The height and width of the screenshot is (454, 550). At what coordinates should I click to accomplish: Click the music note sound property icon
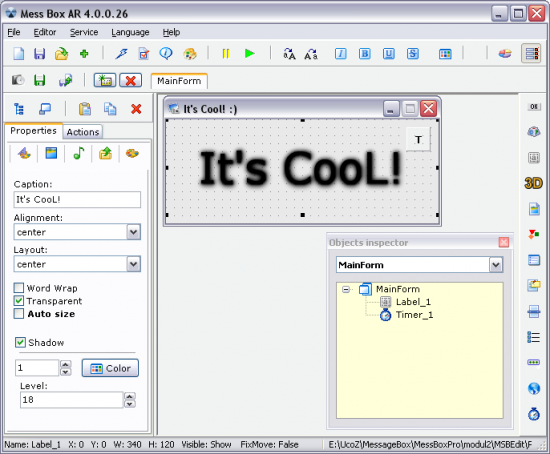[x=79, y=153]
